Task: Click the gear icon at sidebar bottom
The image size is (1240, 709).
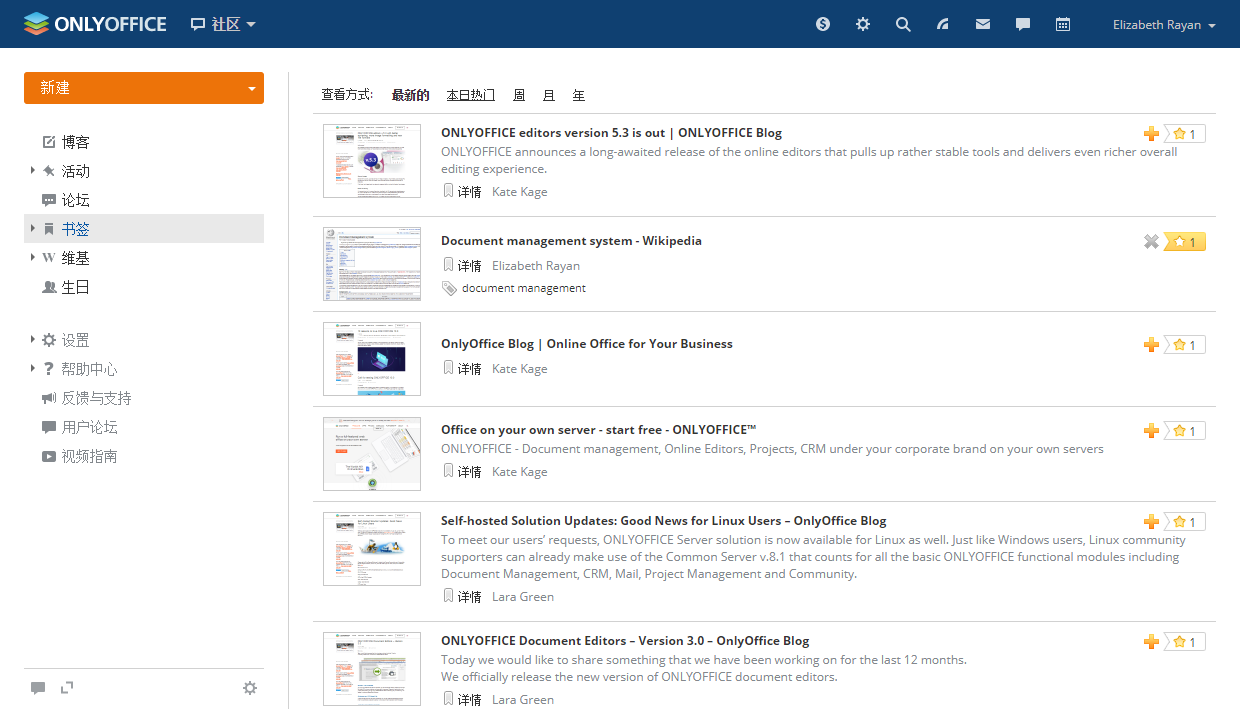Action: [250, 688]
